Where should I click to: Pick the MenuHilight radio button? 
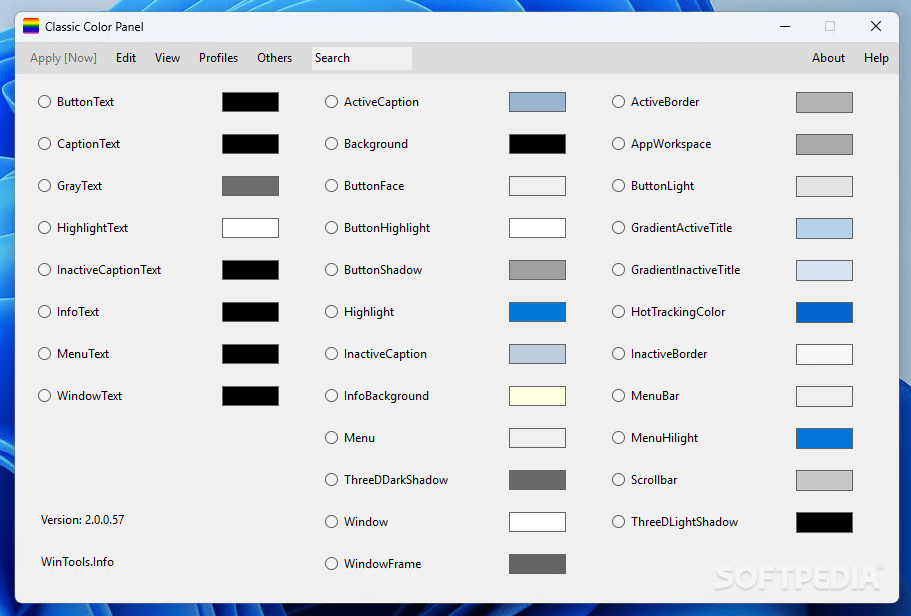pyautogui.click(x=618, y=438)
